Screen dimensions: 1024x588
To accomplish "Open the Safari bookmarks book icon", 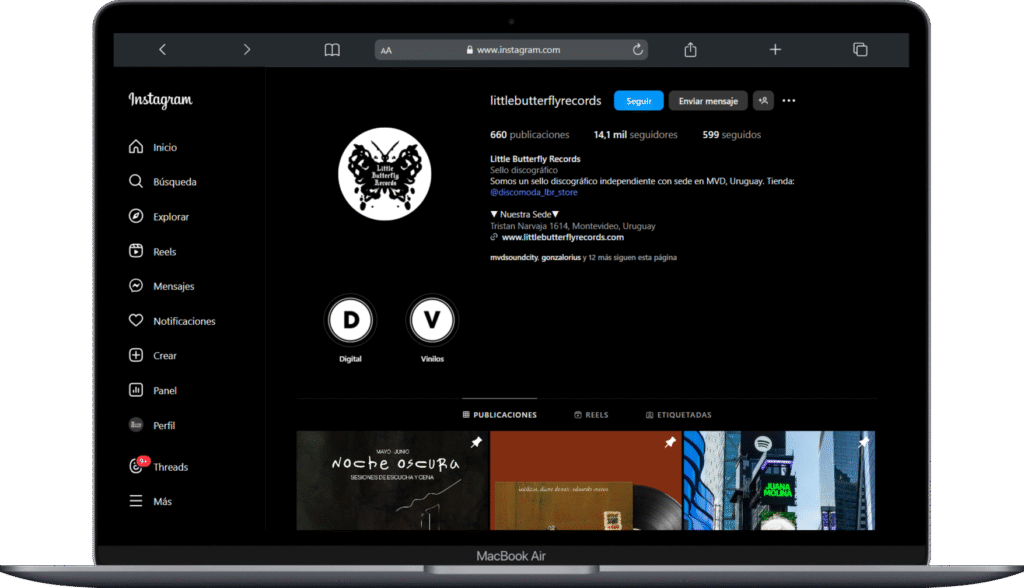I will click(x=332, y=50).
